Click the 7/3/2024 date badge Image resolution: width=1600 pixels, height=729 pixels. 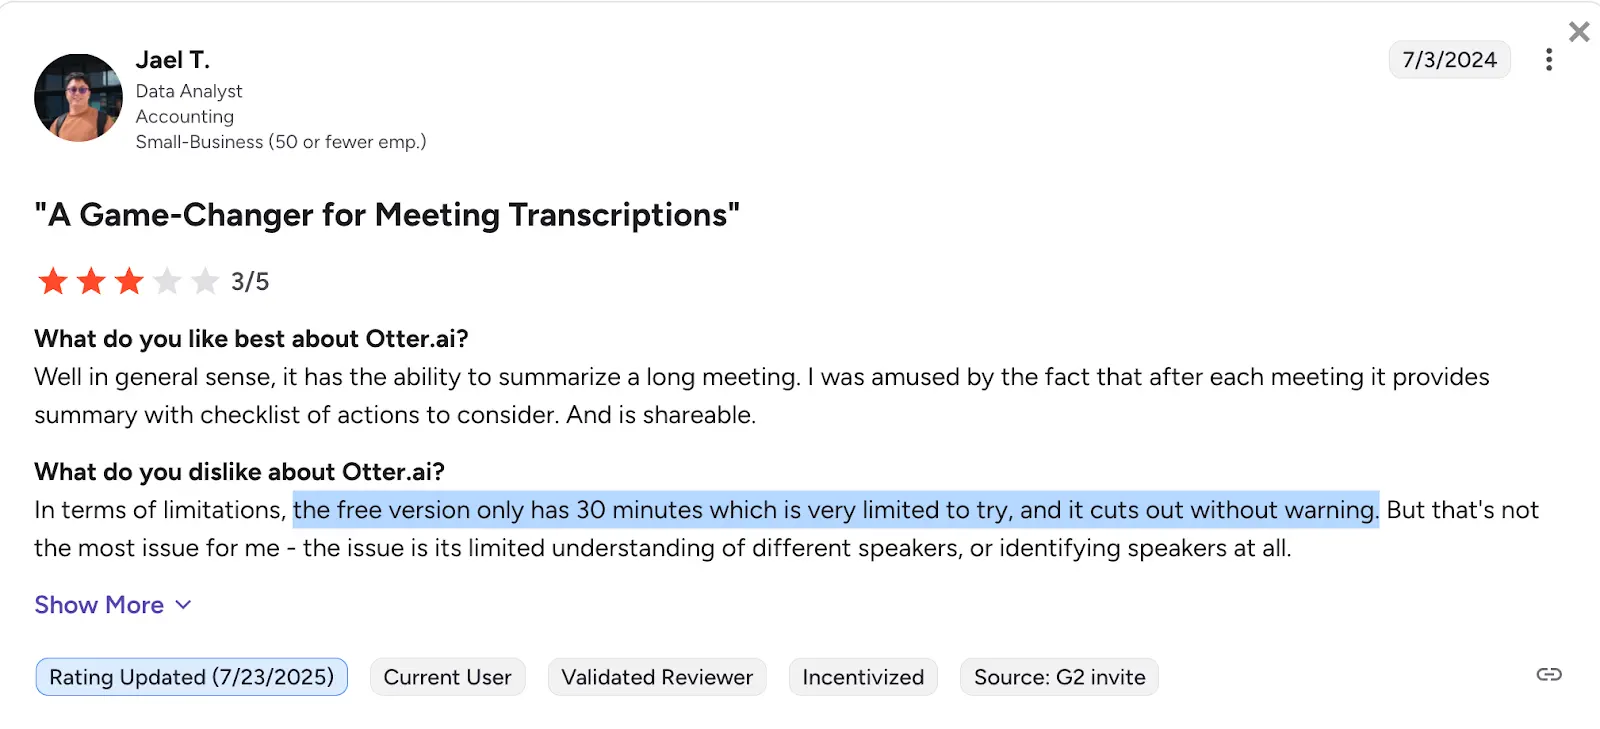pyautogui.click(x=1449, y=60)
